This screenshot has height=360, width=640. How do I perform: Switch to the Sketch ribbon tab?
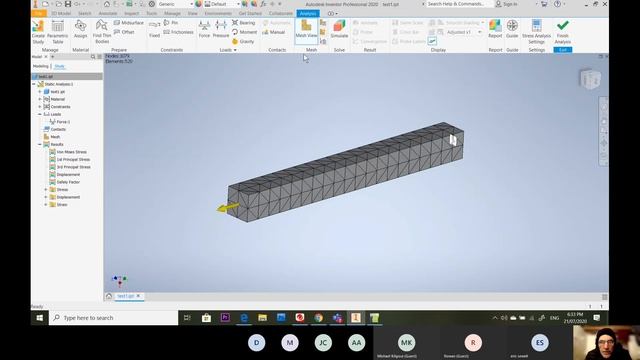point(84,13)
